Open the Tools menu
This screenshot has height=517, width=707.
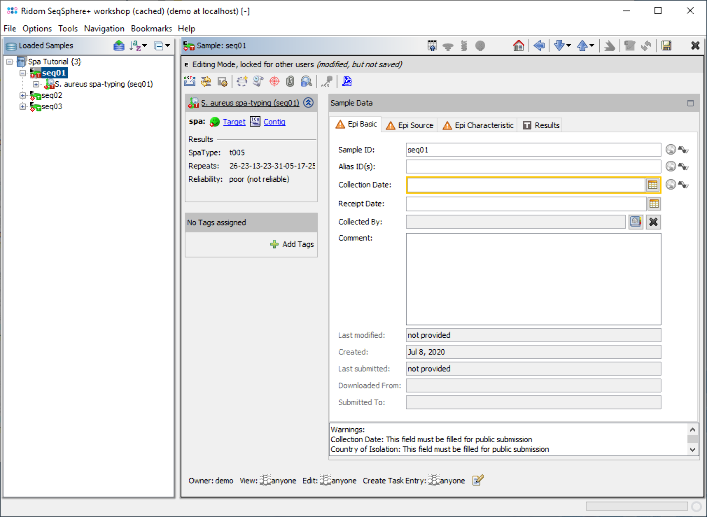click(x=67, y=29)
